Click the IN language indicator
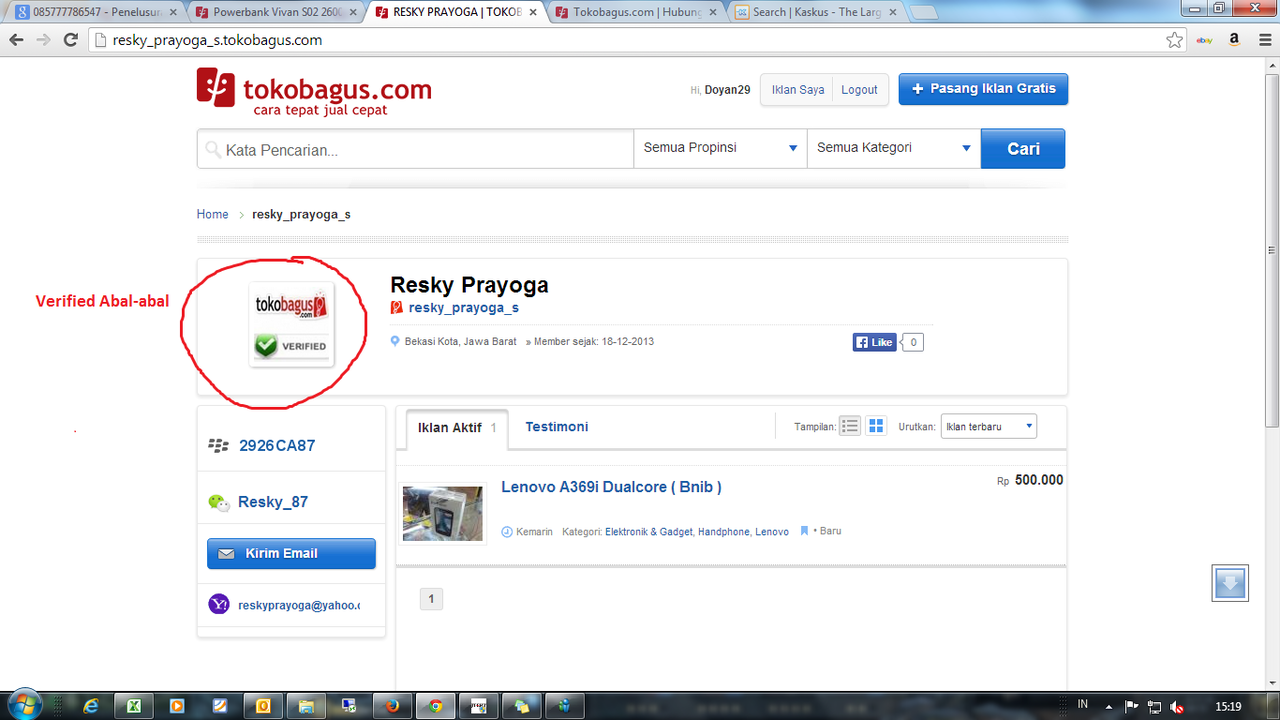This screenshot has width=1280, height=720. 1083,705
